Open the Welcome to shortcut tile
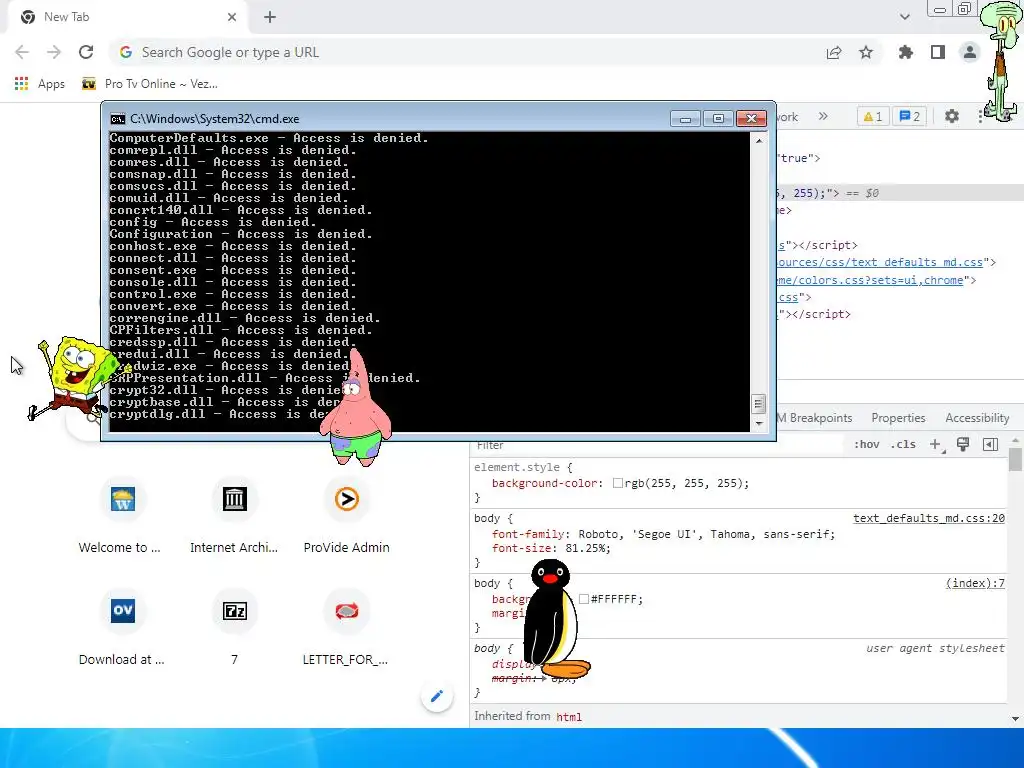This screenshot has height=768, width=1024. pyautogui.click(x=122, y=517)
